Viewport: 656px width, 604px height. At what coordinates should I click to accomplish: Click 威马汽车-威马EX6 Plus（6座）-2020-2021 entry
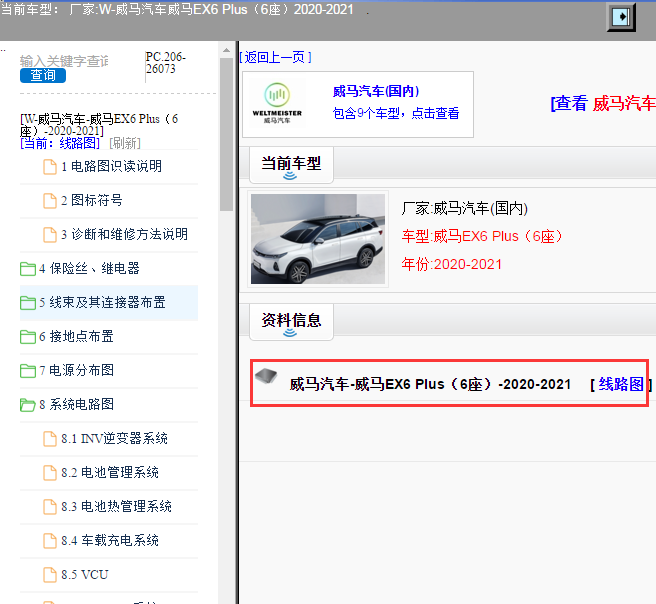[430, 384]
